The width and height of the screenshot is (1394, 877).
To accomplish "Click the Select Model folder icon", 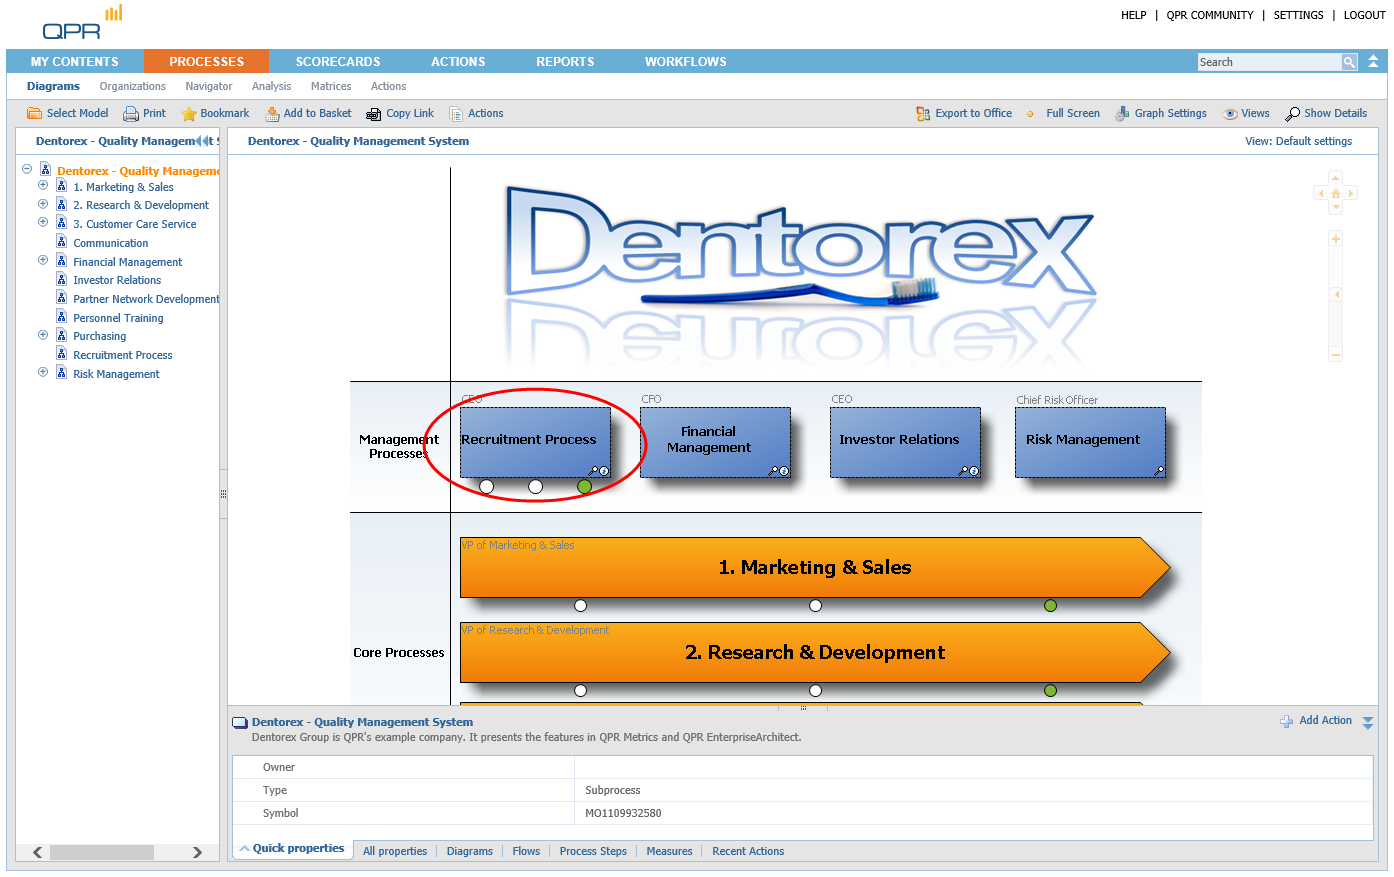I will pos(34,114).
